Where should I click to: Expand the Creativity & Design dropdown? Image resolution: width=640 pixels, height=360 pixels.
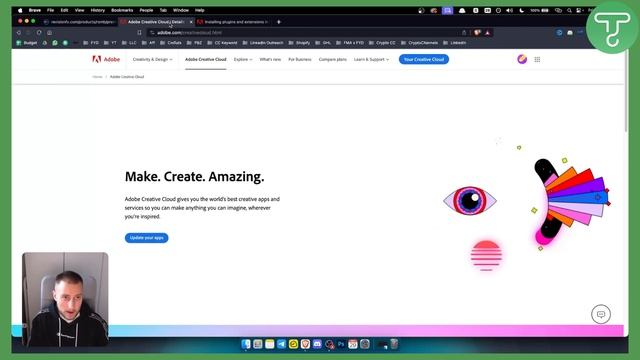pyautogui.click(x=153, y=60)
